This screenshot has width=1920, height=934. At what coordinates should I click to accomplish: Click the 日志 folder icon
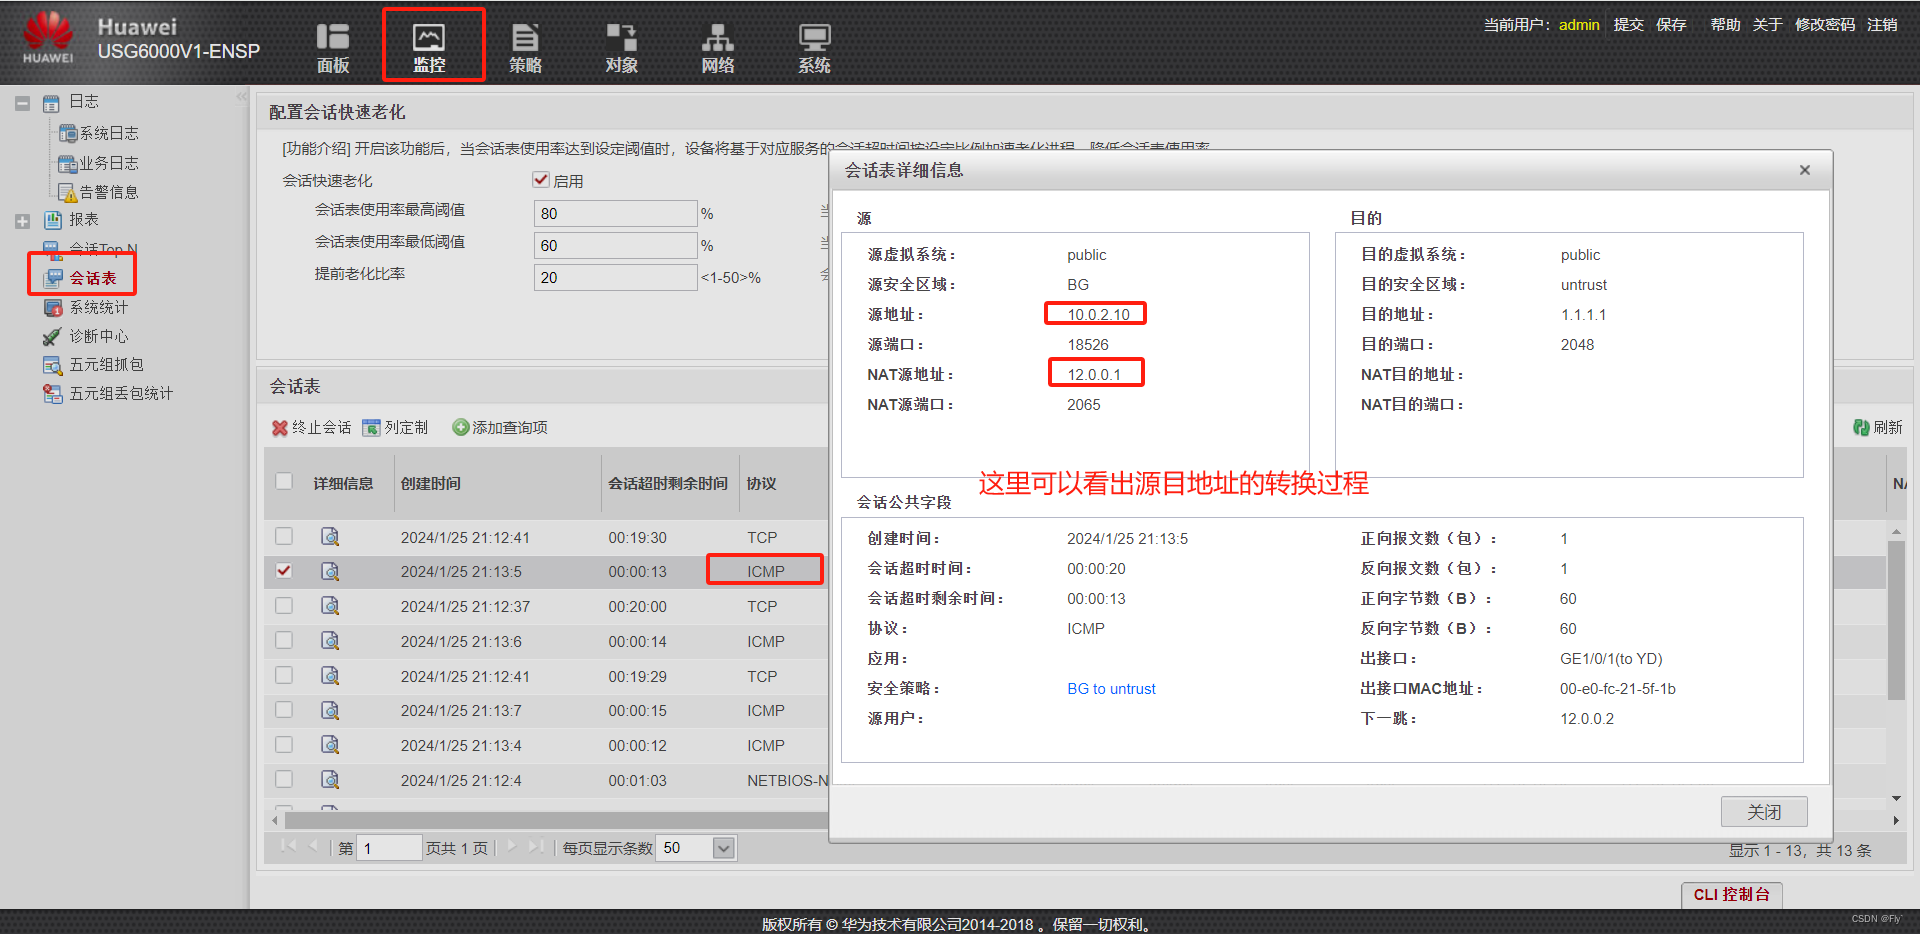(x=51, y=103)
